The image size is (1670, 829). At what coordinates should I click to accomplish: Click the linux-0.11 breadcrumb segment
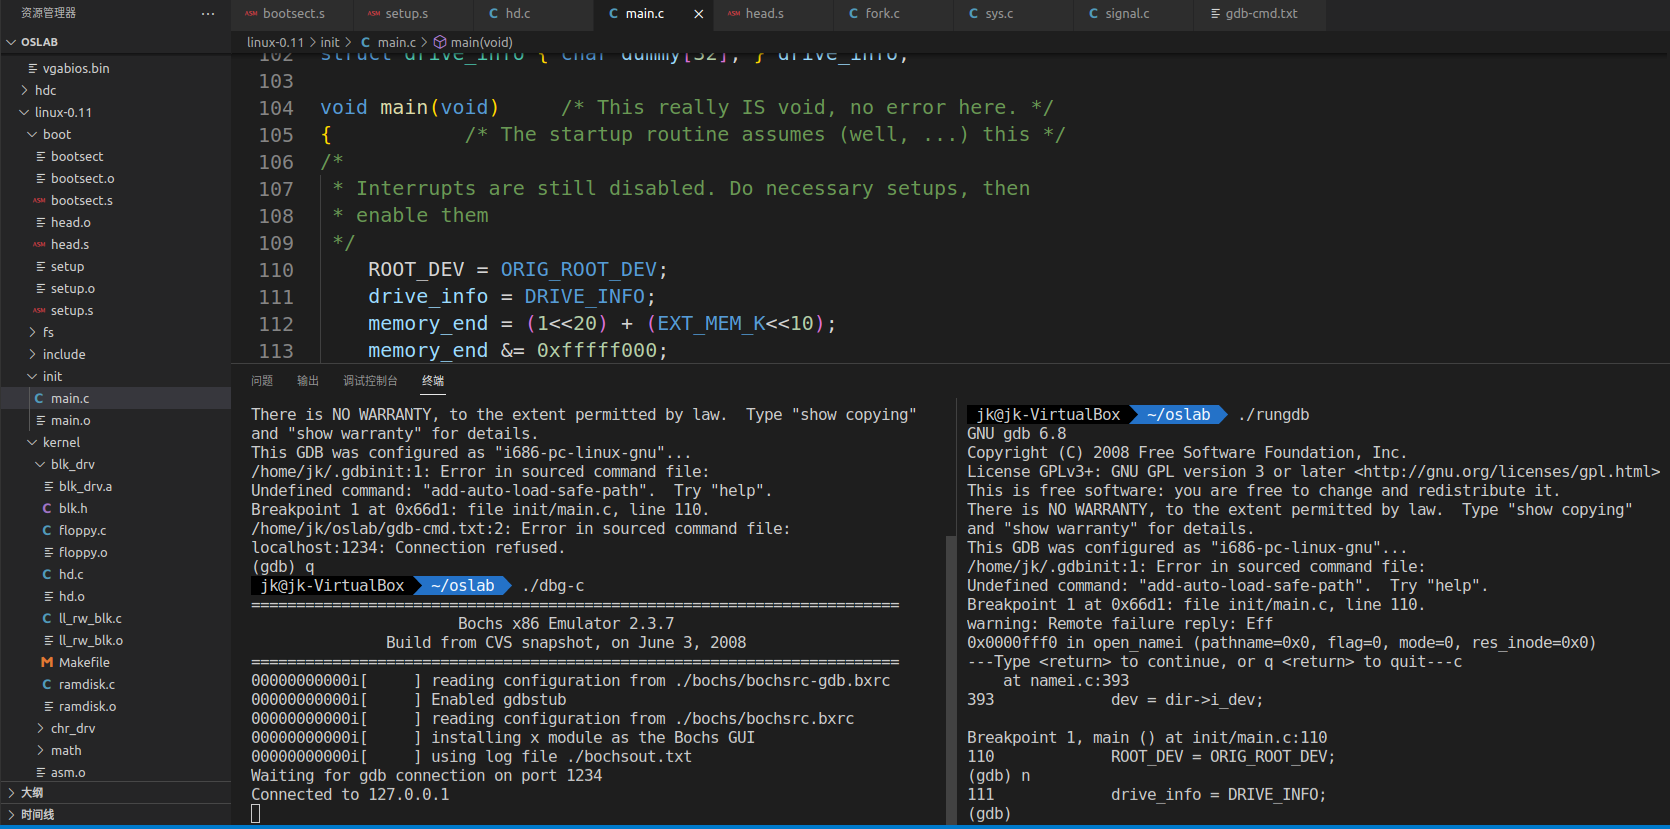(x=275, y=42)
